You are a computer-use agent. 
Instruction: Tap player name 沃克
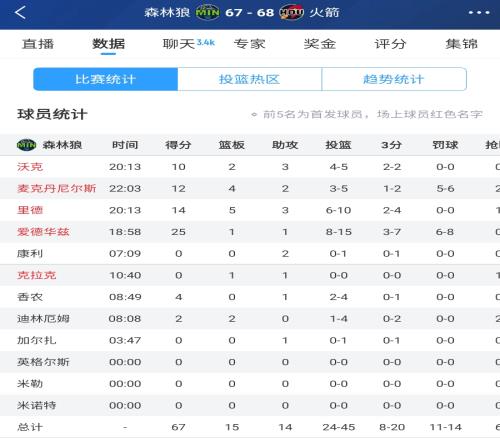[x=30, y=167]
